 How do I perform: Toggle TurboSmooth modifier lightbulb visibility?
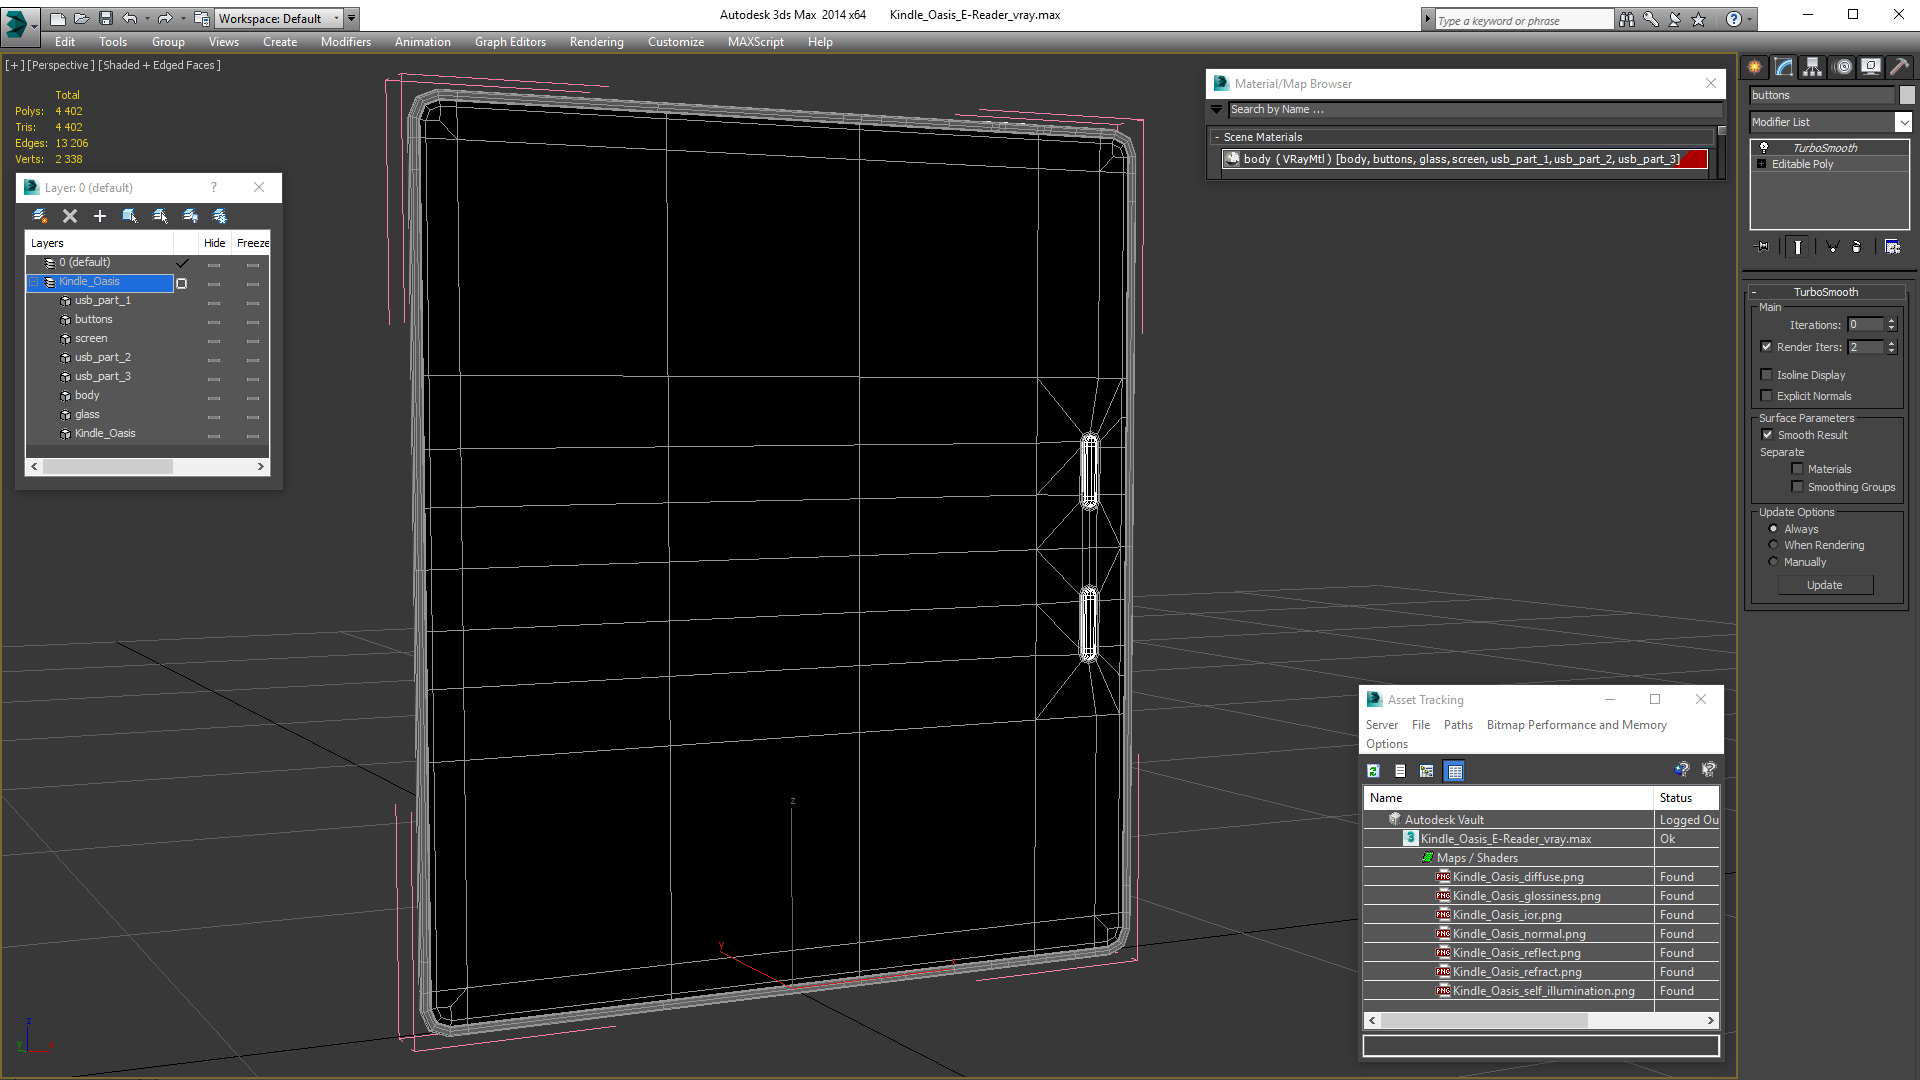[1764, 148]
